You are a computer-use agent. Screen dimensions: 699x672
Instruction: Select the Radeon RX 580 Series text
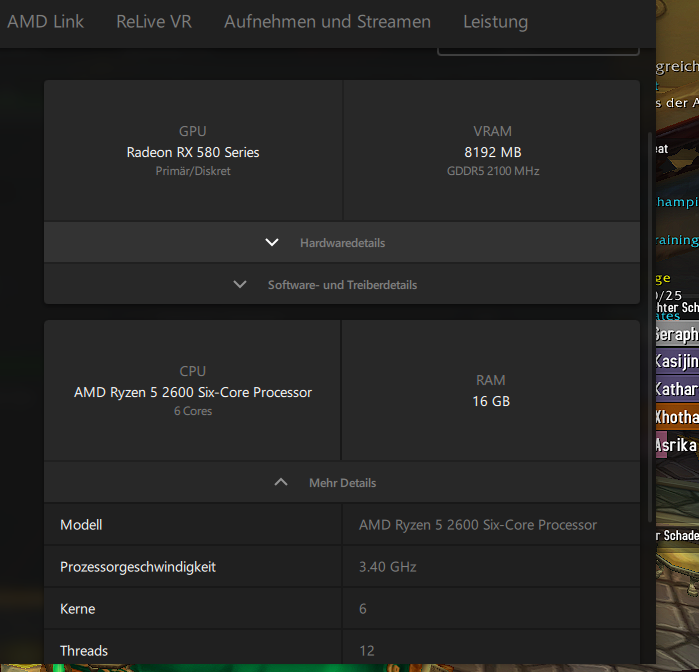click(193, 152)
